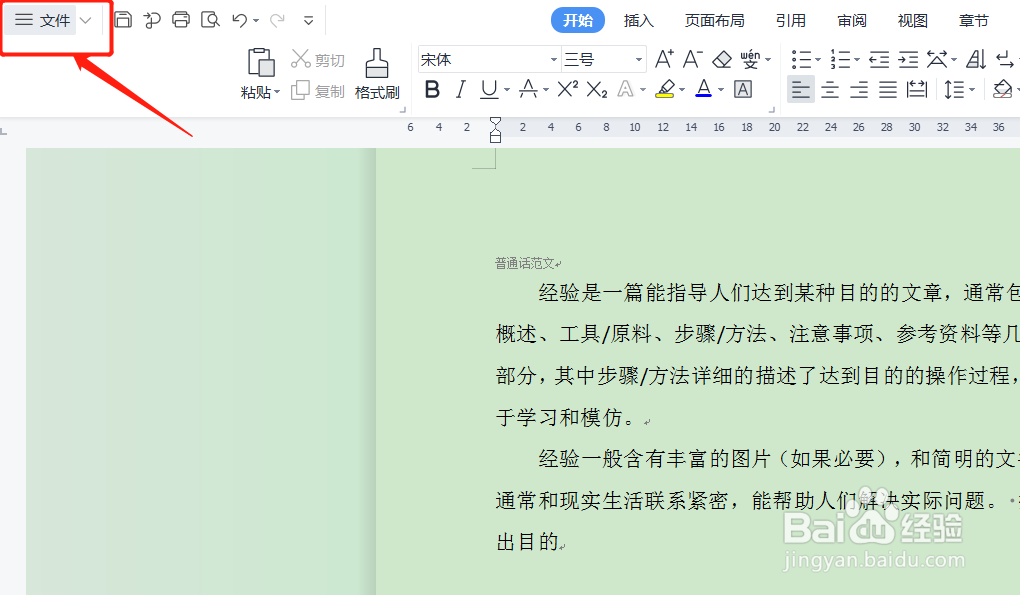Image resolution: width=1020 pixels, height=595 pixels.
Task: Clear formatting with the eraser icon
Action: click(x=723, y=59)
